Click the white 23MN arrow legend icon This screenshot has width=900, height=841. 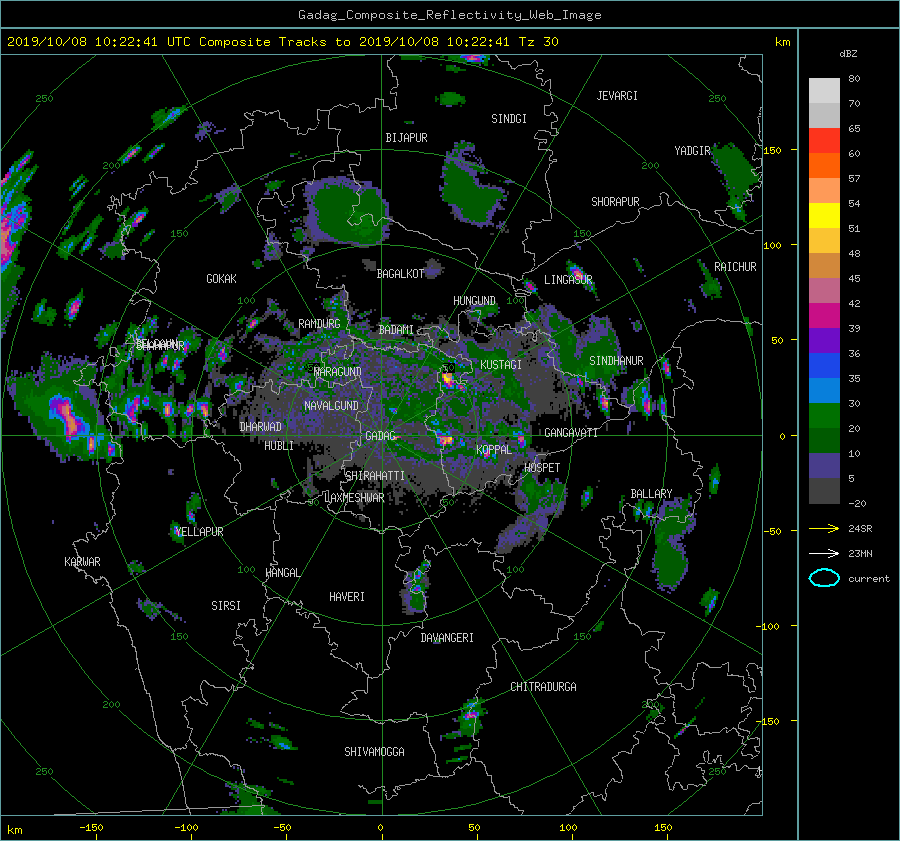[x=824, y=553]
